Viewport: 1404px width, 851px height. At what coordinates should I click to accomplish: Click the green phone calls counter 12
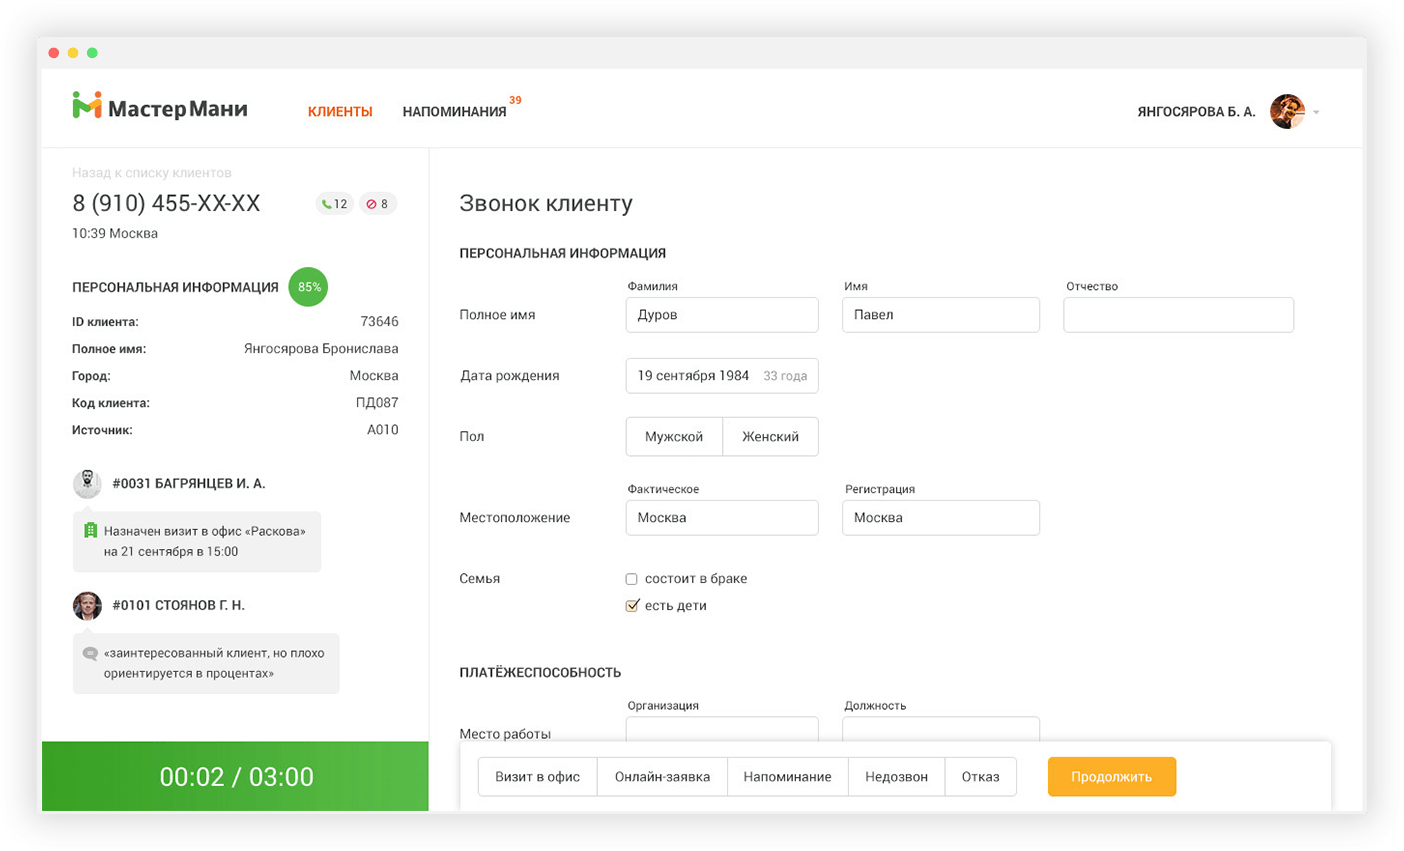[x=335, y=204]
